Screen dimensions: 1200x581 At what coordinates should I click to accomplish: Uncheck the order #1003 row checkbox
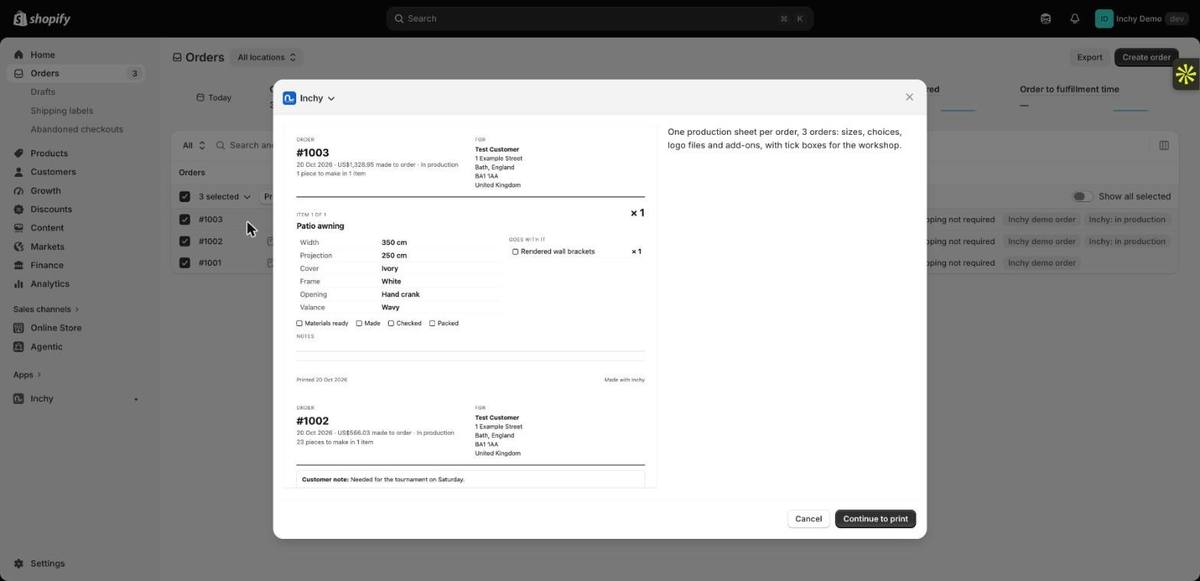184,220
